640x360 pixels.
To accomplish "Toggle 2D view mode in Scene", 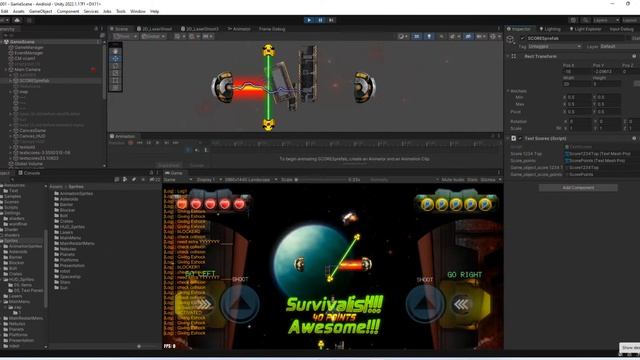I will tap(417, 36).
